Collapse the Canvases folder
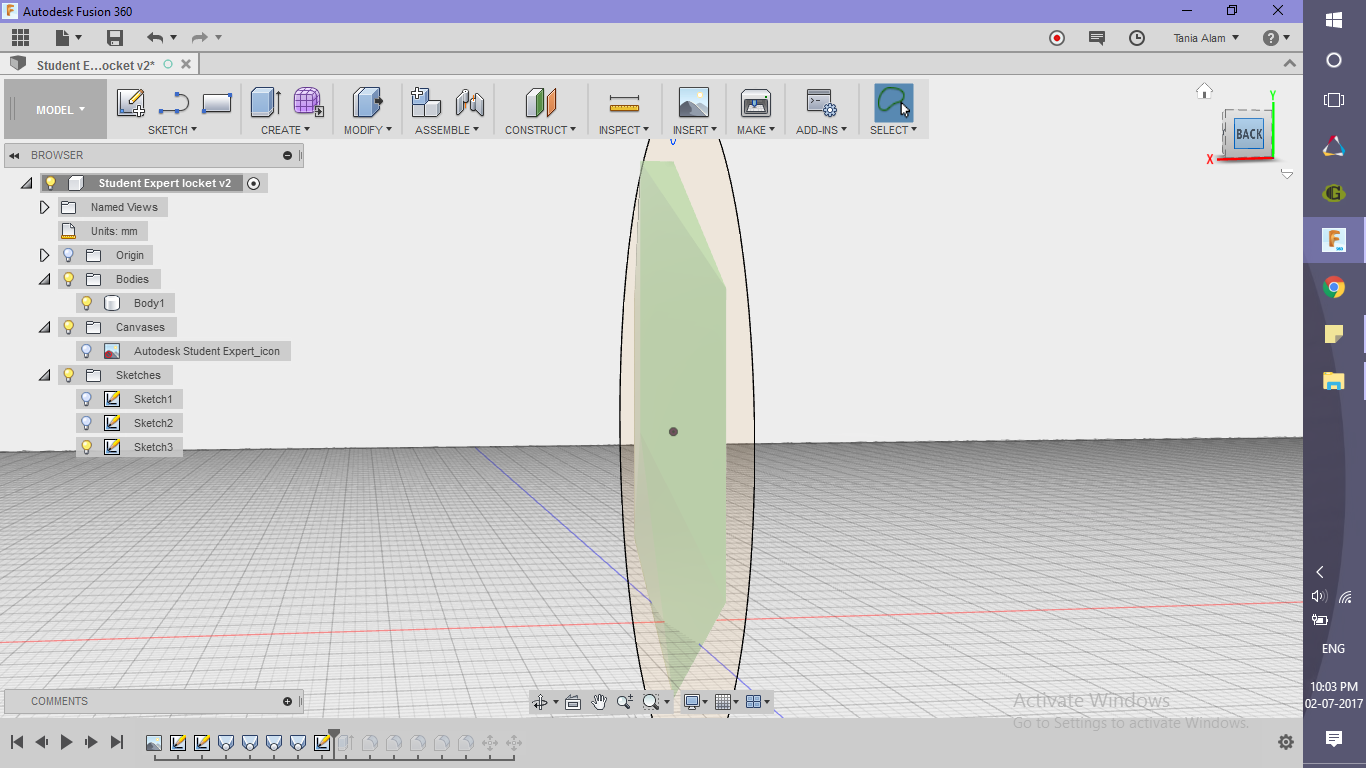Viewport: 1366px width, 768px height. click(x=44, y=327)
